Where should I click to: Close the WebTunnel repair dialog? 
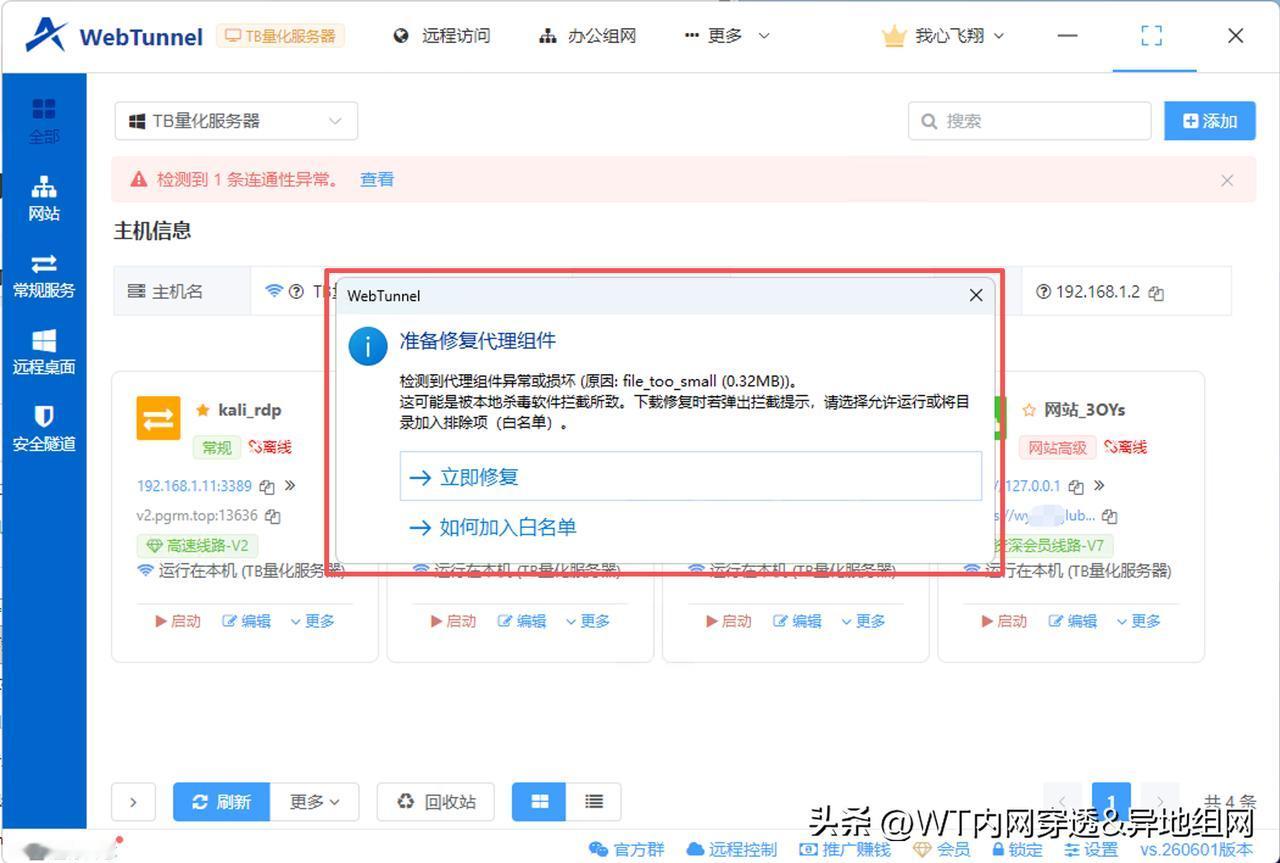point(976,295)
